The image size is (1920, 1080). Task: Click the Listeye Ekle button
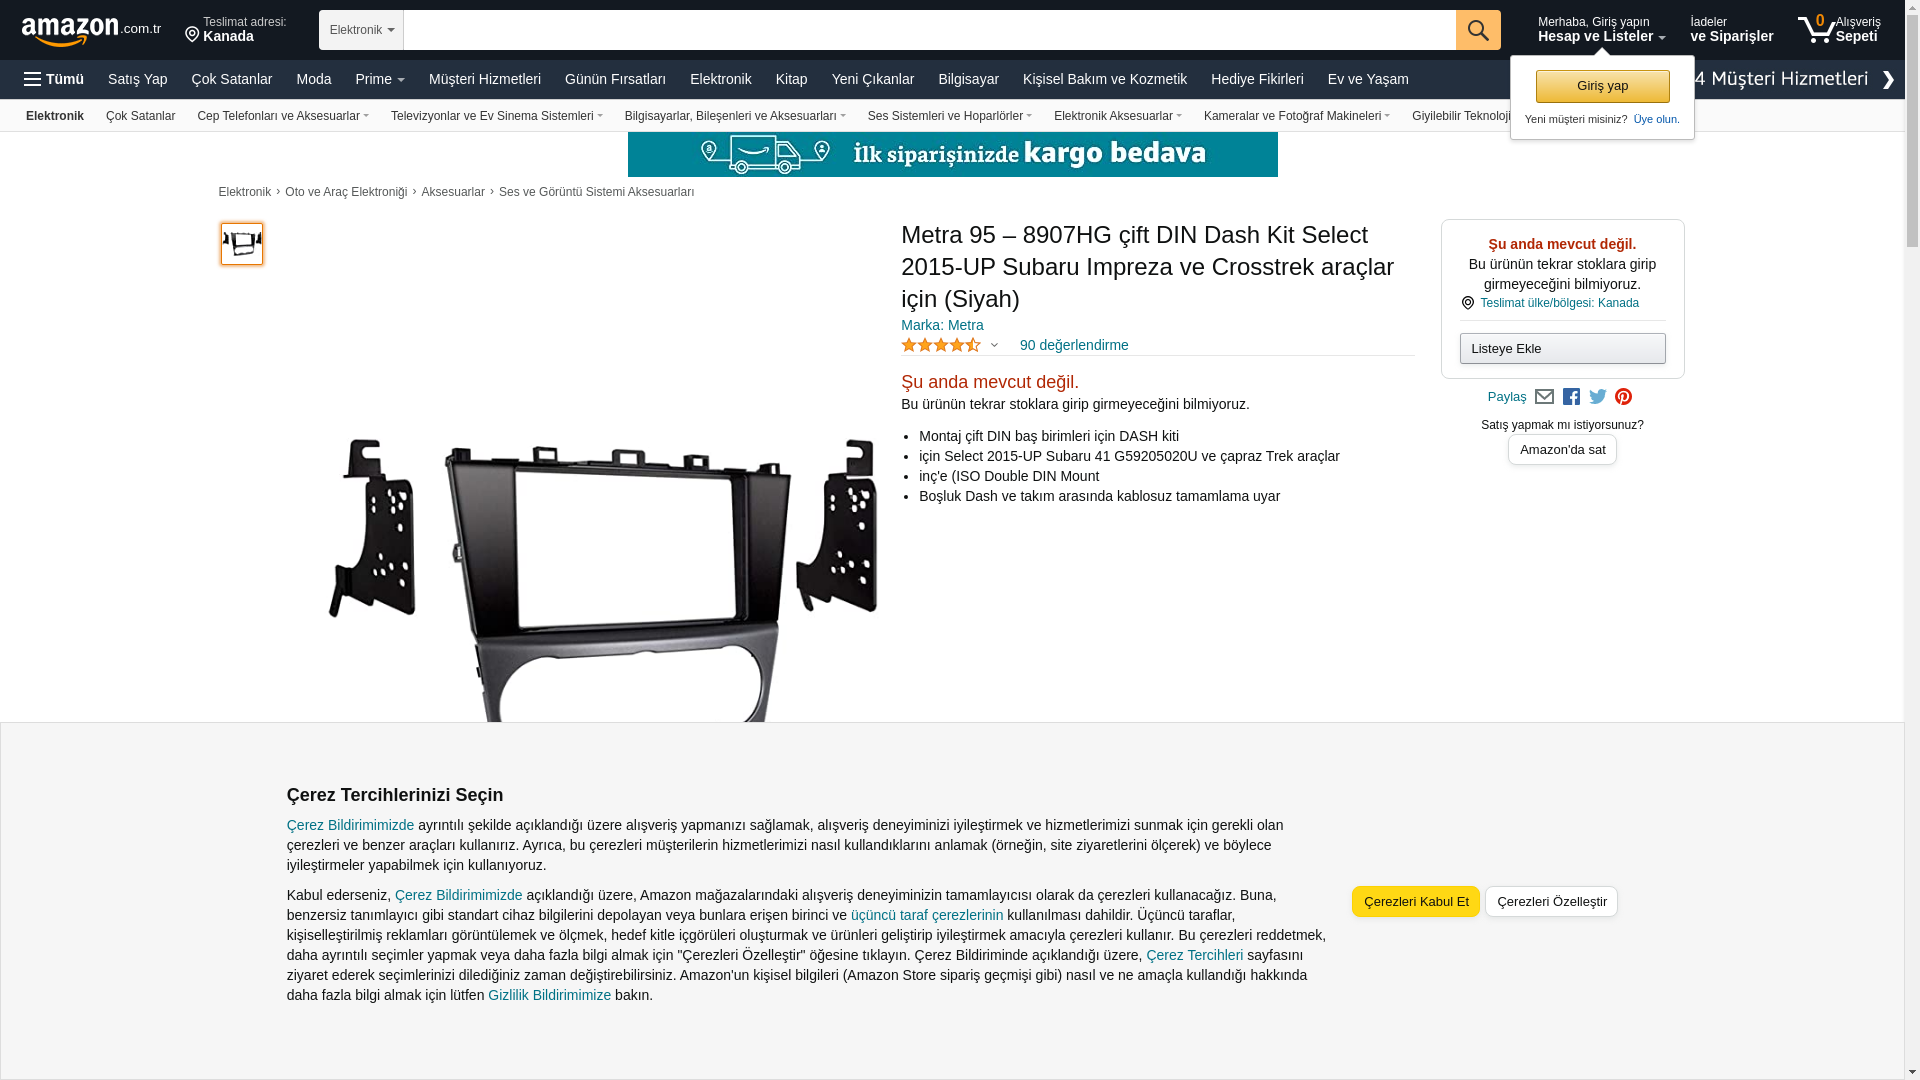point(1562,349)
